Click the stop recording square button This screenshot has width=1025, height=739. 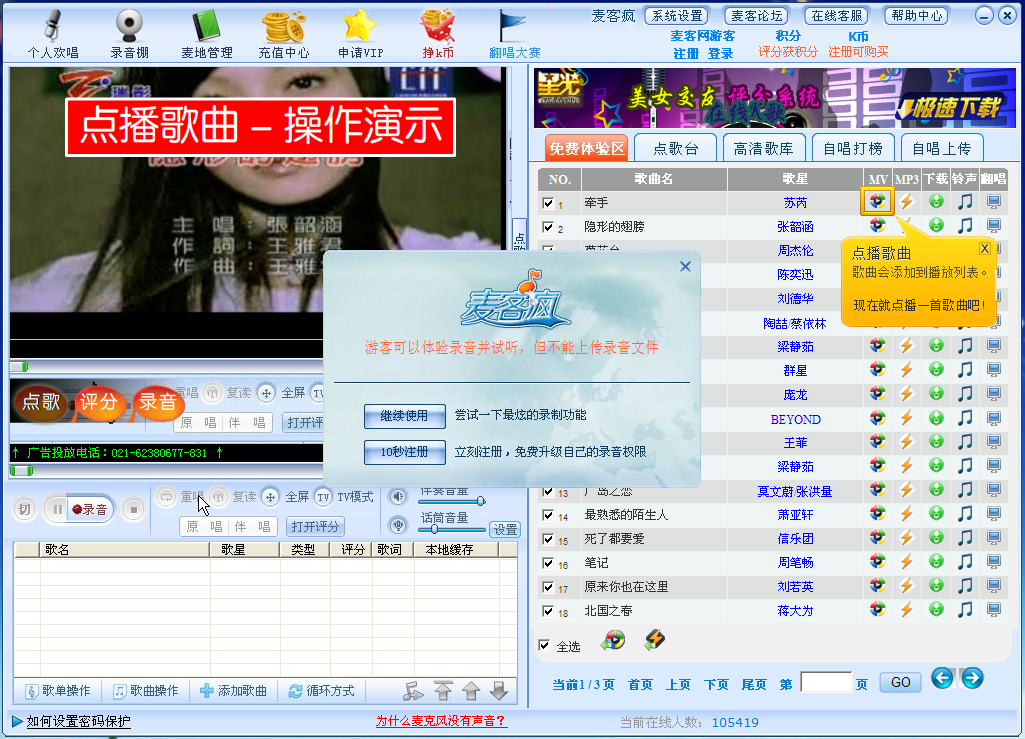click(133, 509)
